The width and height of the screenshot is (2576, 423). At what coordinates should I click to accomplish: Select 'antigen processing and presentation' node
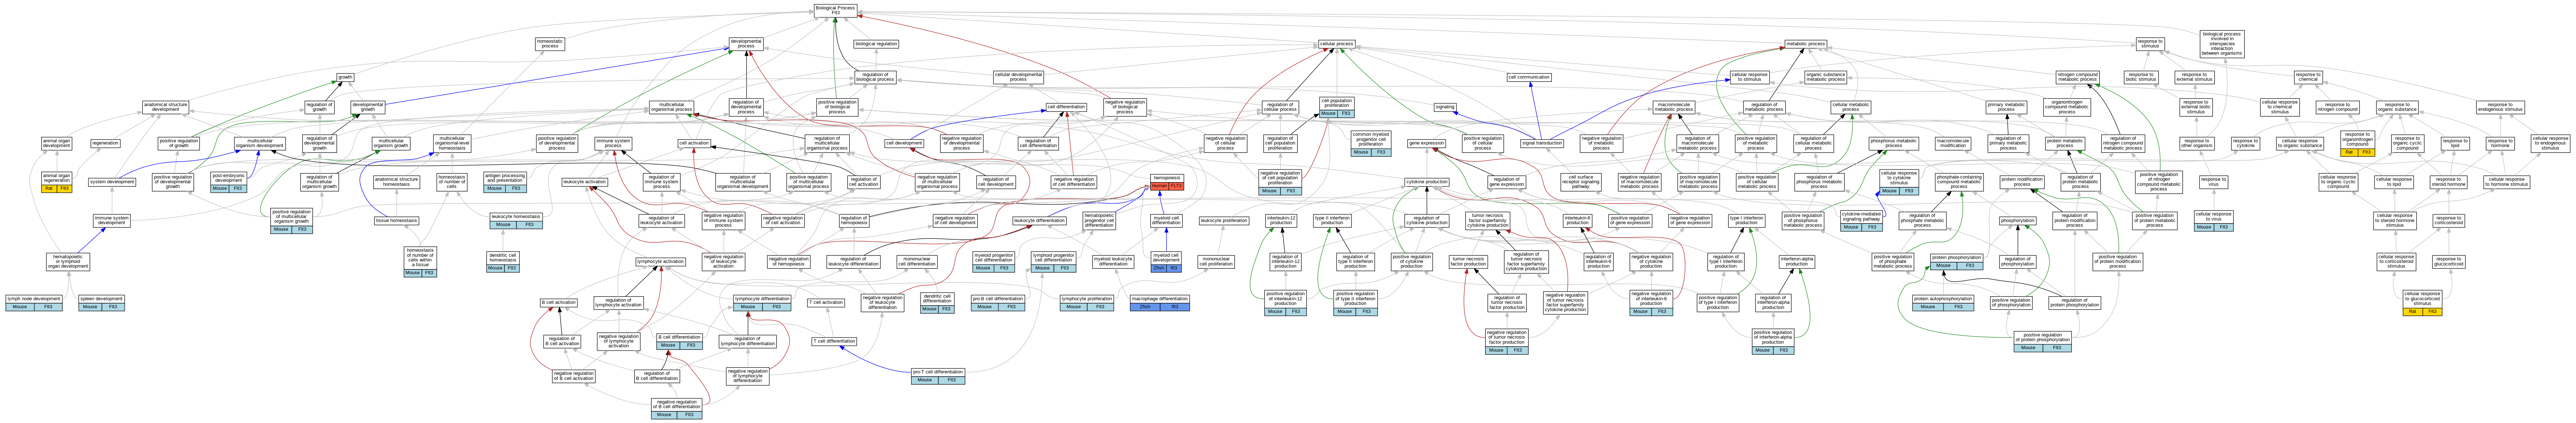(505, 182)
